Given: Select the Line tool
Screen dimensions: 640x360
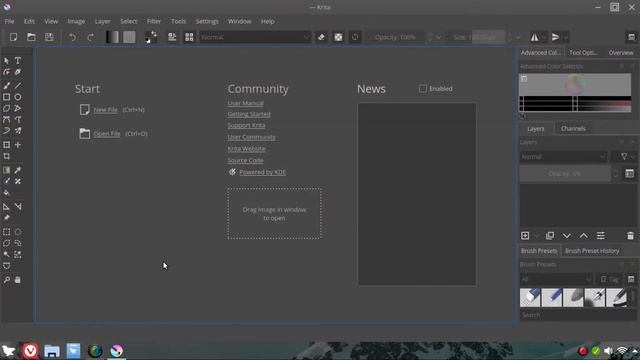Looking at the screenshot, I should 18,86.
